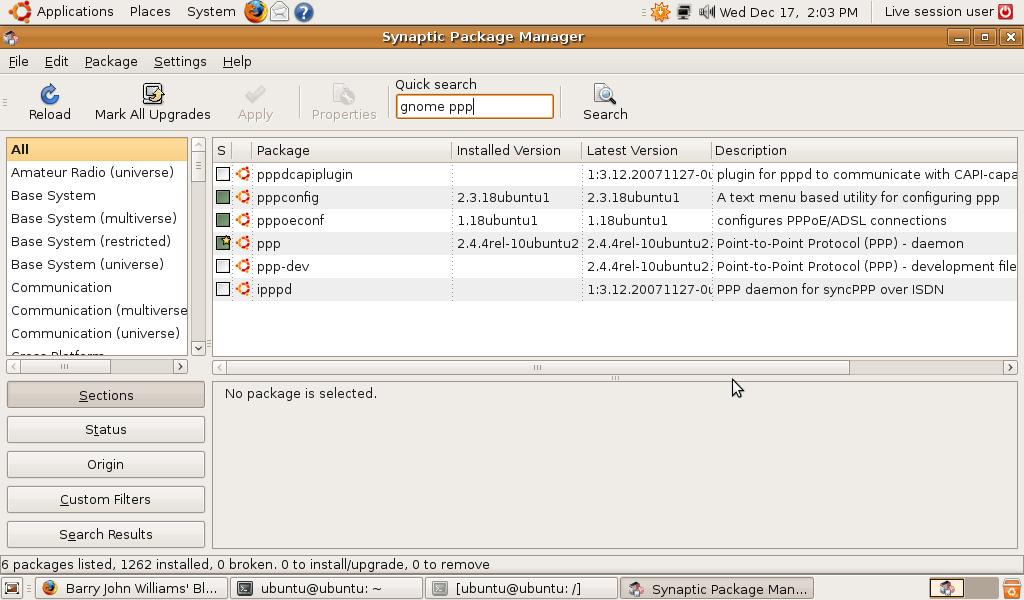Click the red power shutdown icon
This screenshot has height=600, width=1024.
[1006, 11]
